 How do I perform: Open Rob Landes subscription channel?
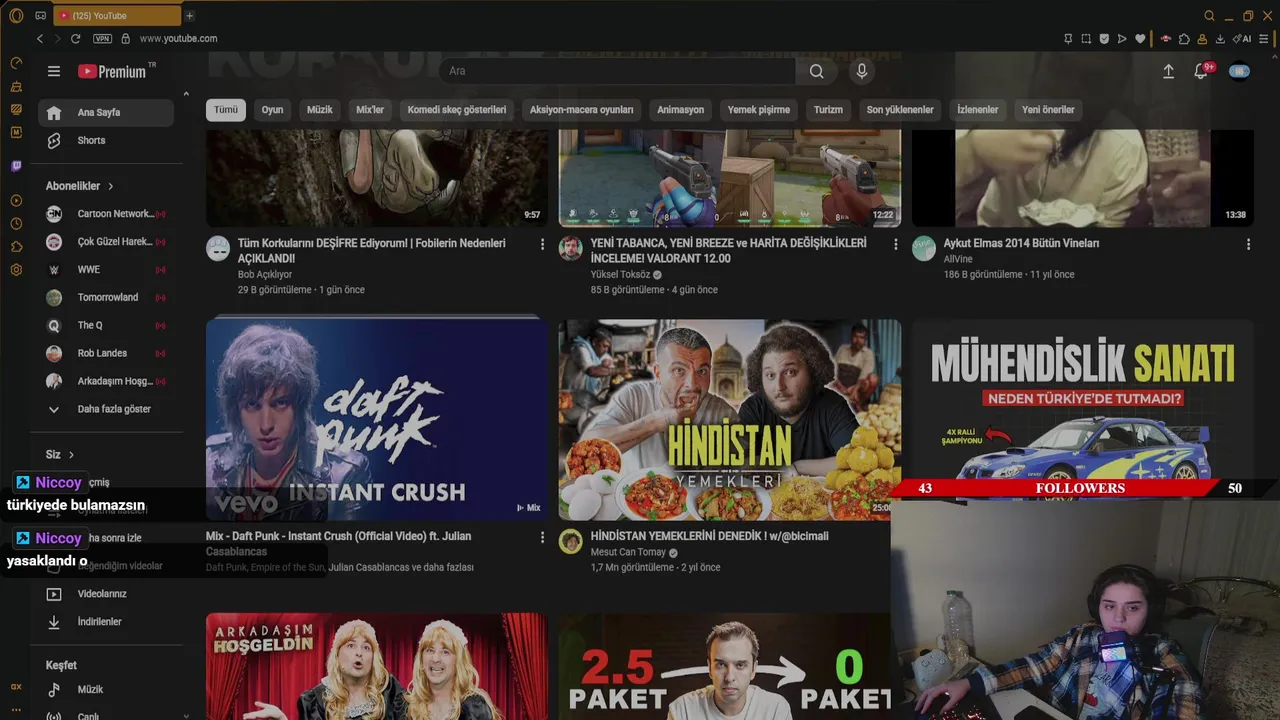coord(106,353)
